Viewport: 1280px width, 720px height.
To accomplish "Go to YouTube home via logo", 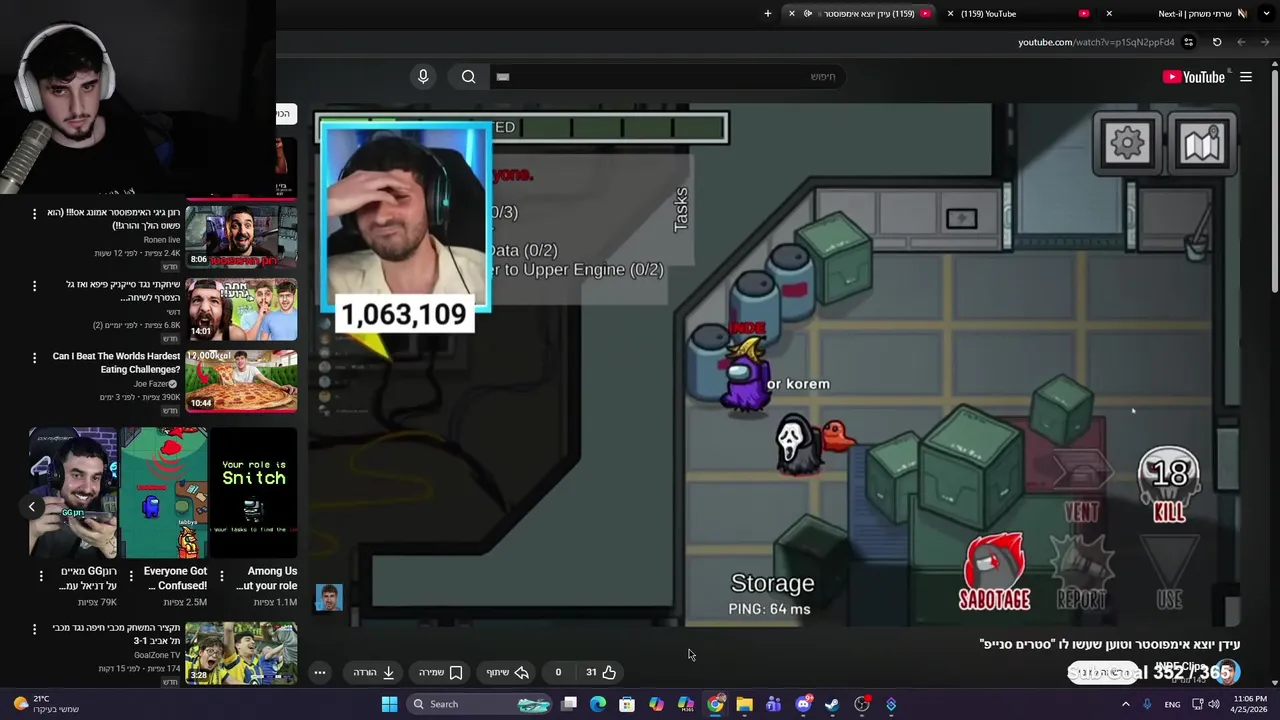I will pos(1193,77).
